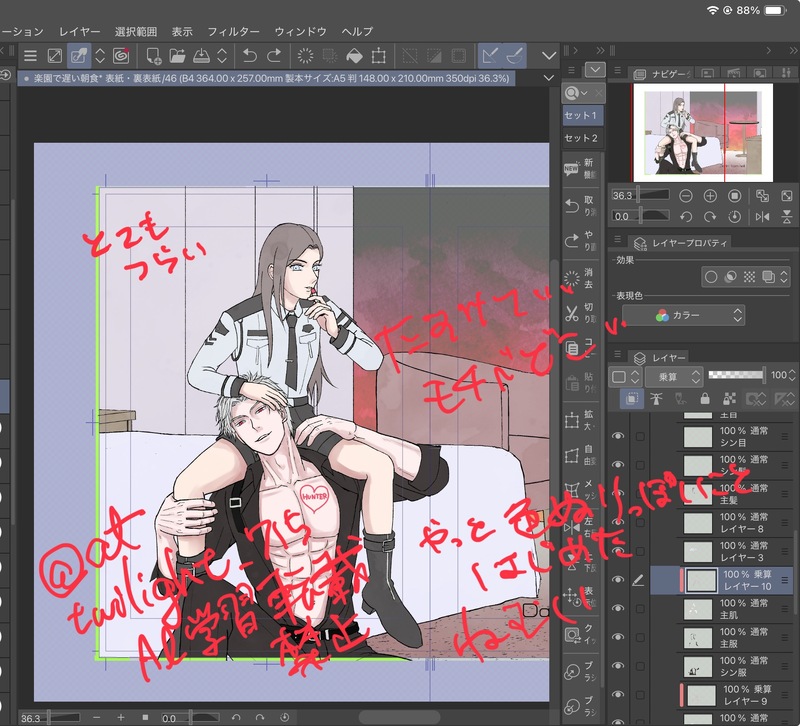Click the Save icon in command bar
The image size is (800, 726).
[x=202, y=55]
